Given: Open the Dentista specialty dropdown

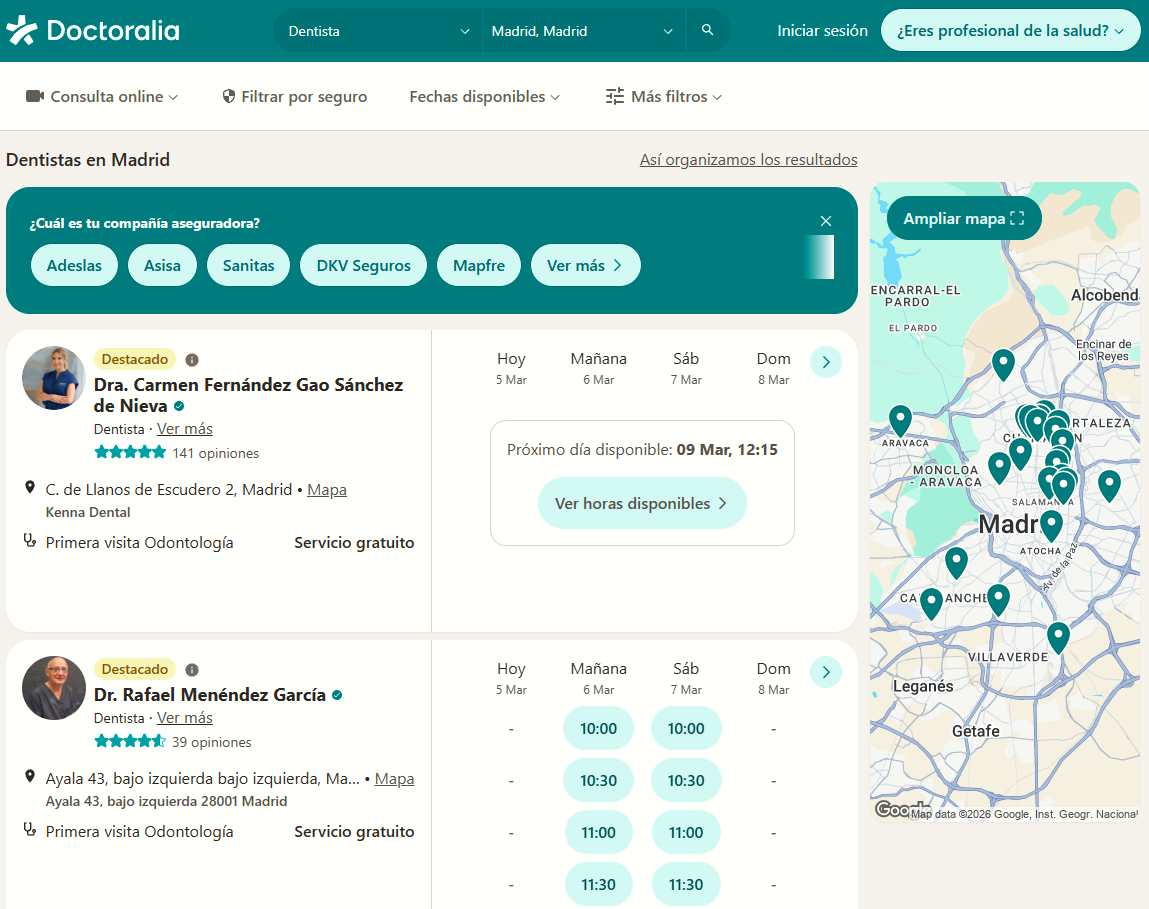Looking at the screenshot, I should pos(377,30).
